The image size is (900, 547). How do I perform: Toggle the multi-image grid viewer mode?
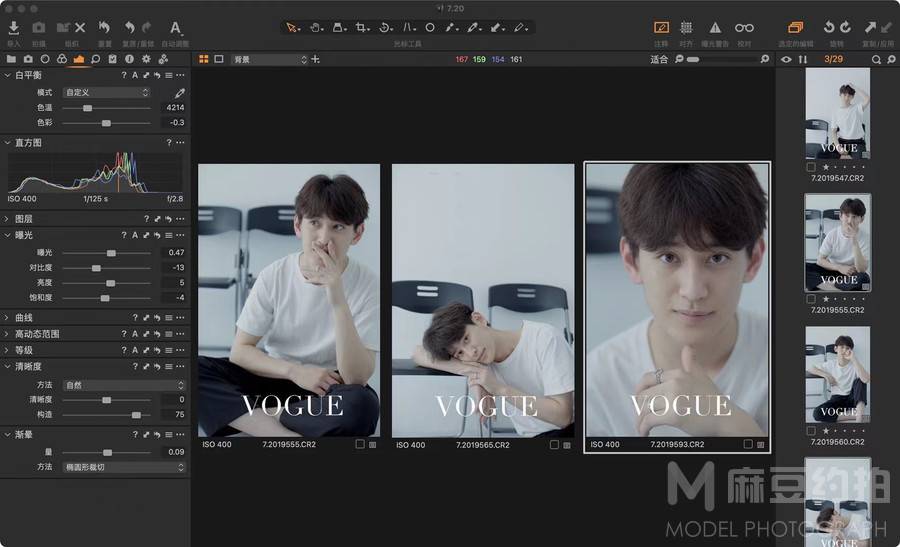204,59
